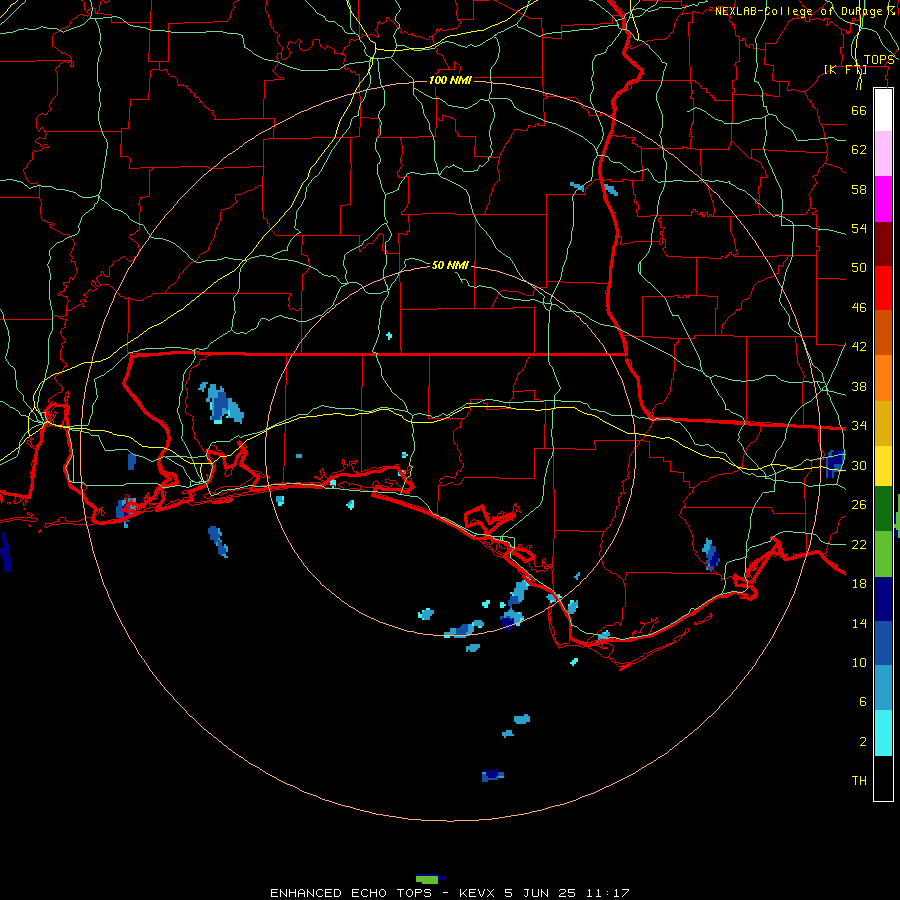
Task: Click the legend value "18"
Action: [x=859, y=584]
